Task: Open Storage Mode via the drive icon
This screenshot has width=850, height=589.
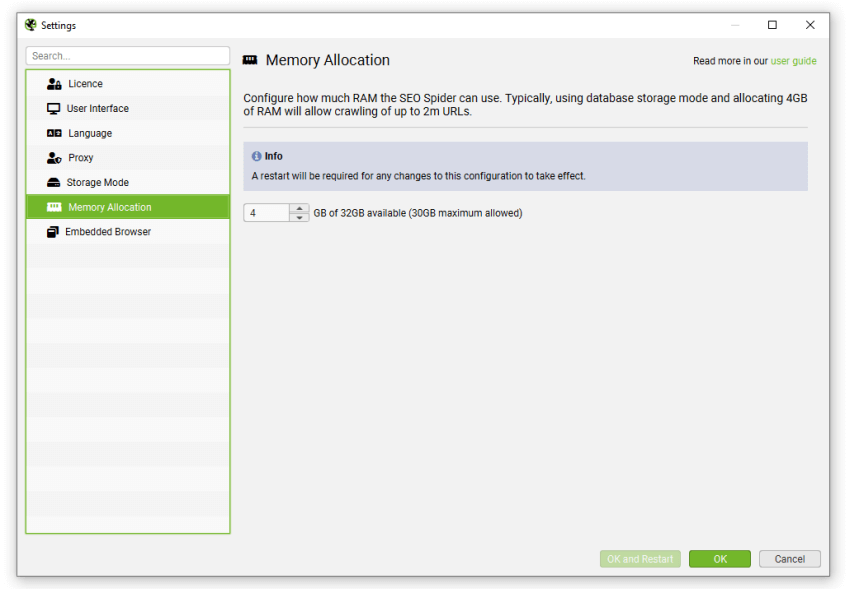Action: tap(54, 182)
